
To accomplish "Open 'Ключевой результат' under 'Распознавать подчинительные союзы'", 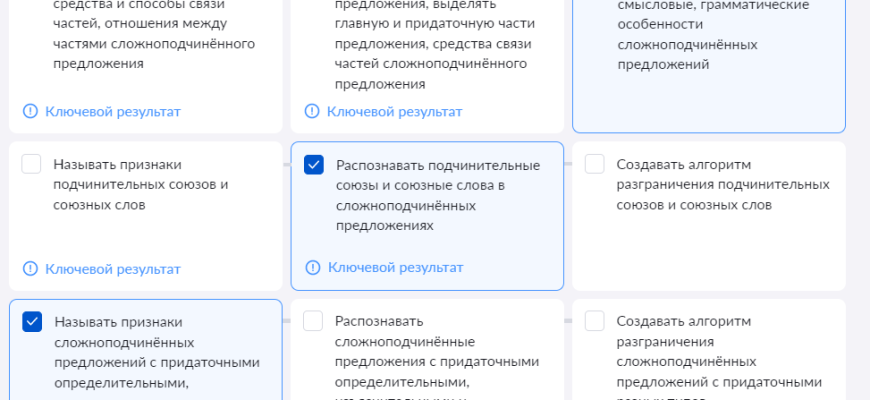I will point(395,267).
